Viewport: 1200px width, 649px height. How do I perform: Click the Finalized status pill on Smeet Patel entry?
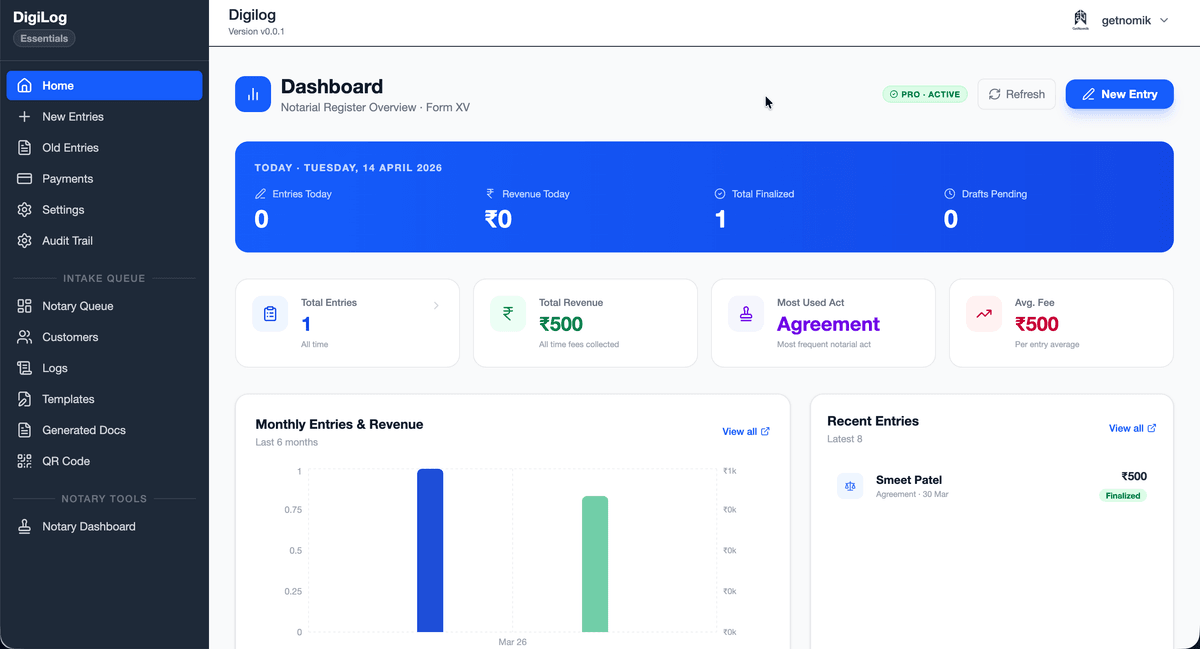(x=1122, y=495)
